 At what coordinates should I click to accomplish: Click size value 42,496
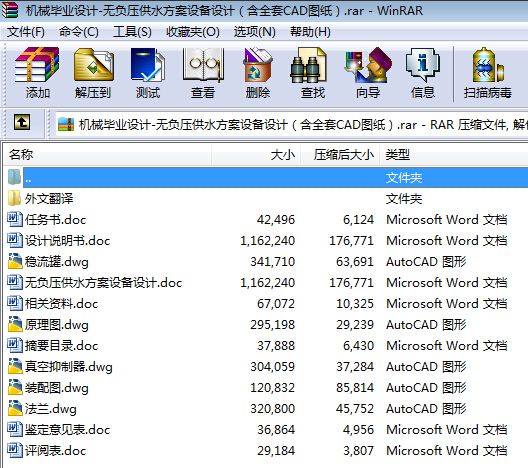pyautogui.click(x=276, y=220)
